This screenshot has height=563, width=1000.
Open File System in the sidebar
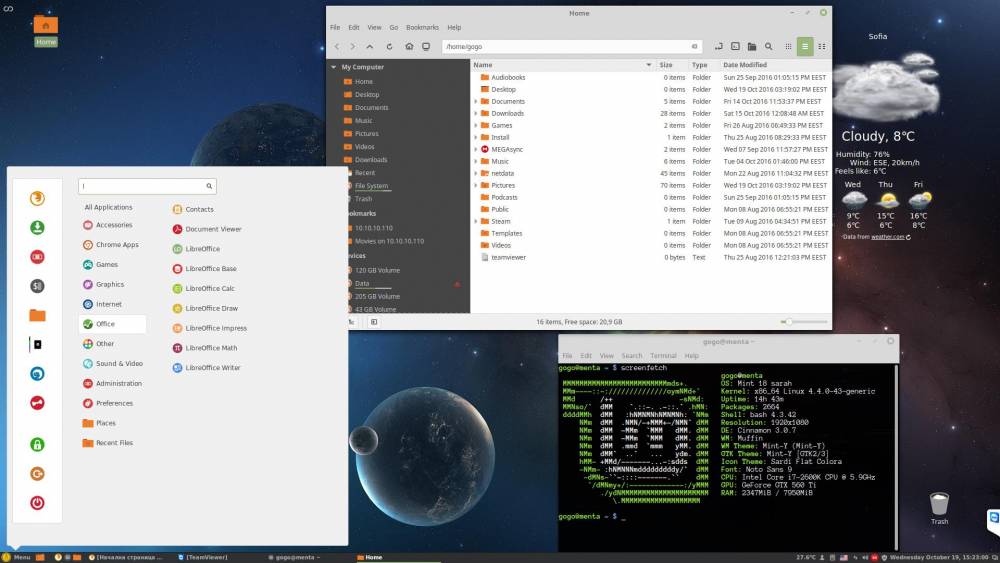coord(371,186)
